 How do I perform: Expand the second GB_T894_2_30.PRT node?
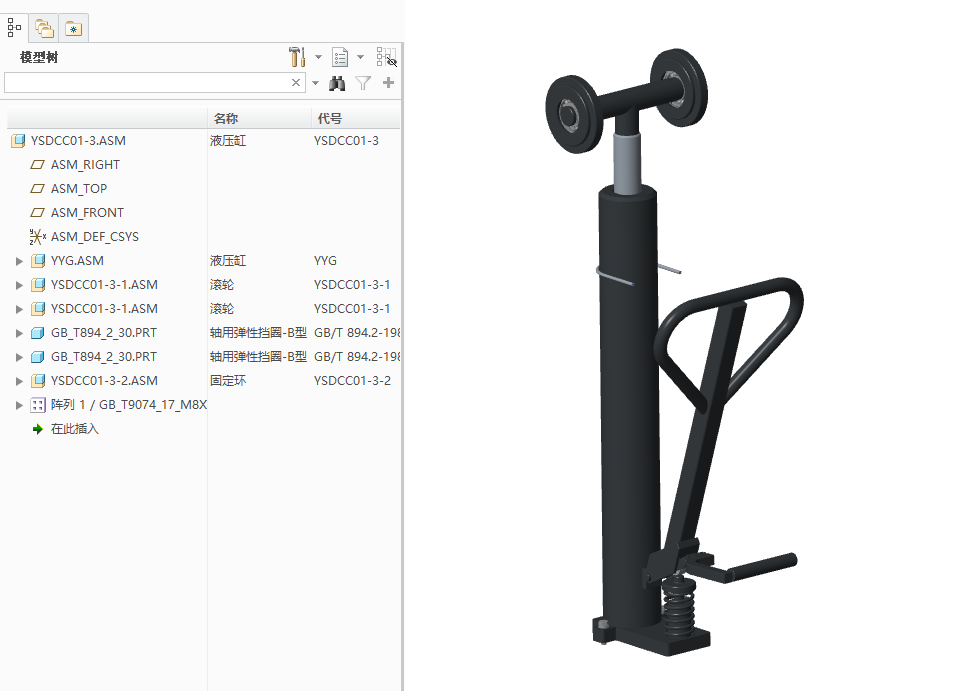click(x=19, y=357)
